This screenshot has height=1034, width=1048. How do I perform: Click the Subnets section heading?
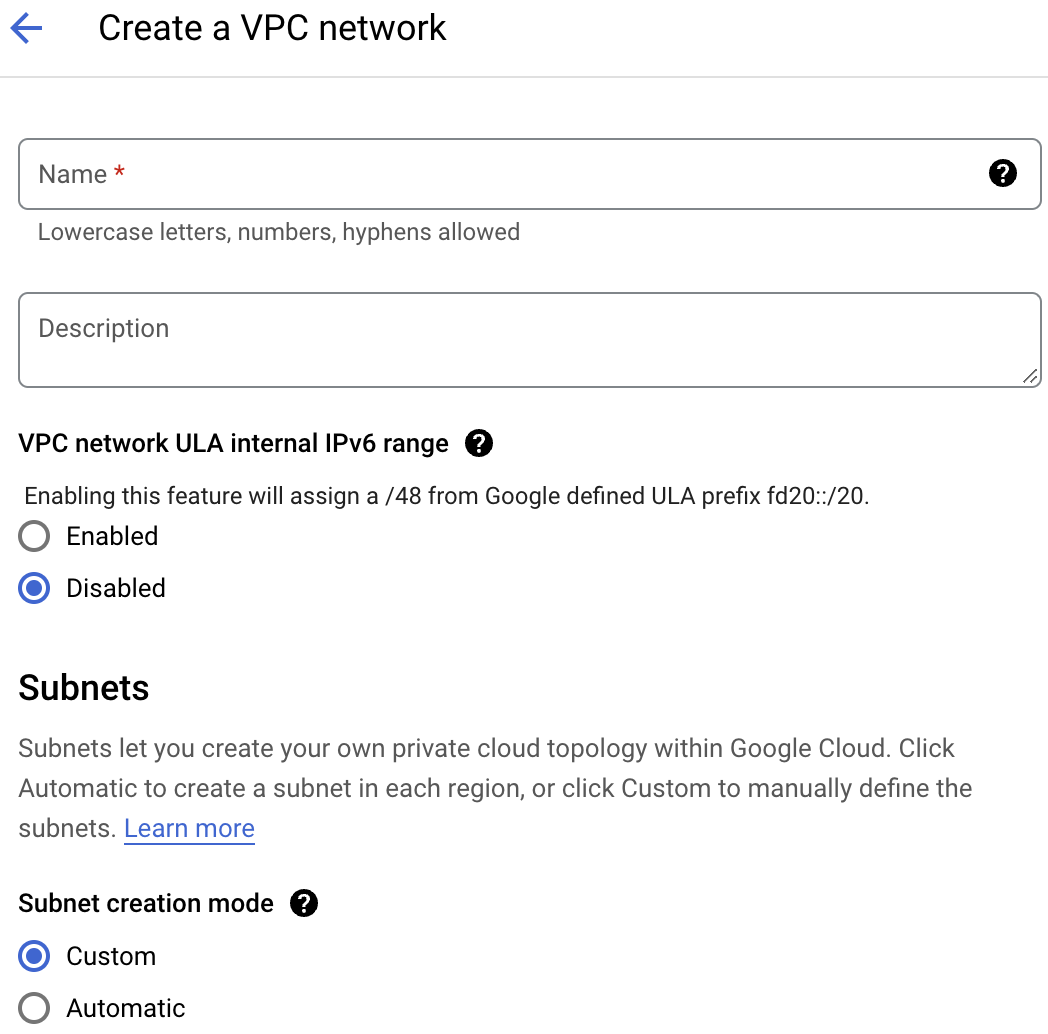(83, 688)
